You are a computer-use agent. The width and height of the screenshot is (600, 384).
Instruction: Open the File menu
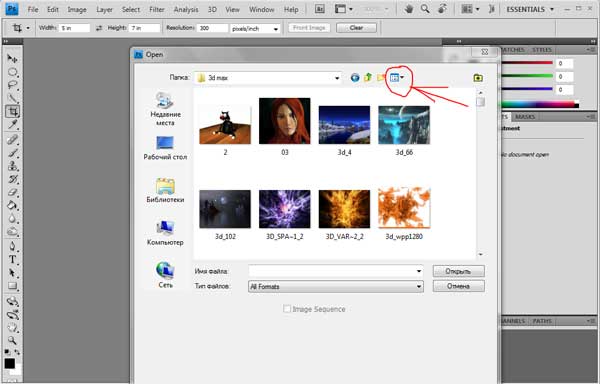(x=33, y=10)
